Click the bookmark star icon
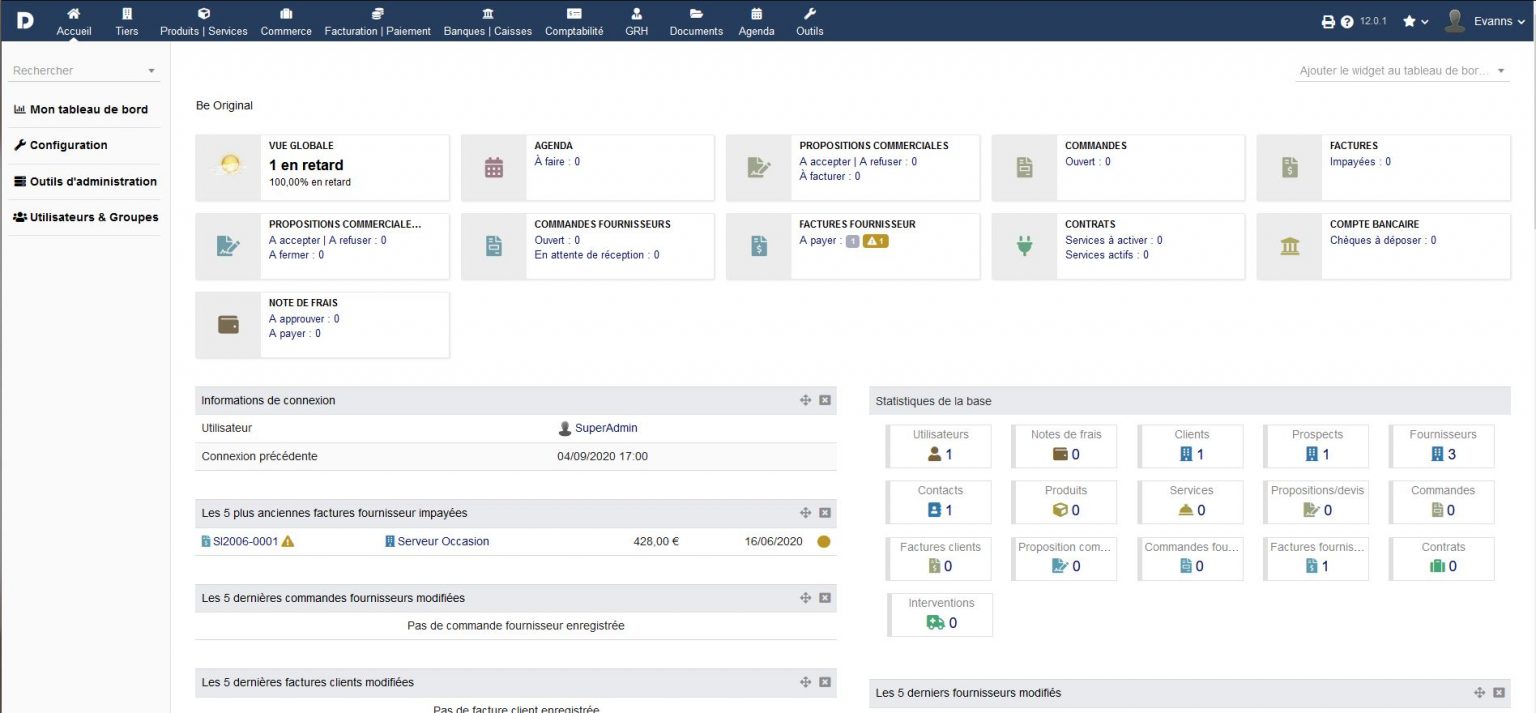This screenshot has width=1536, height=713. [x=1407, y=20]
